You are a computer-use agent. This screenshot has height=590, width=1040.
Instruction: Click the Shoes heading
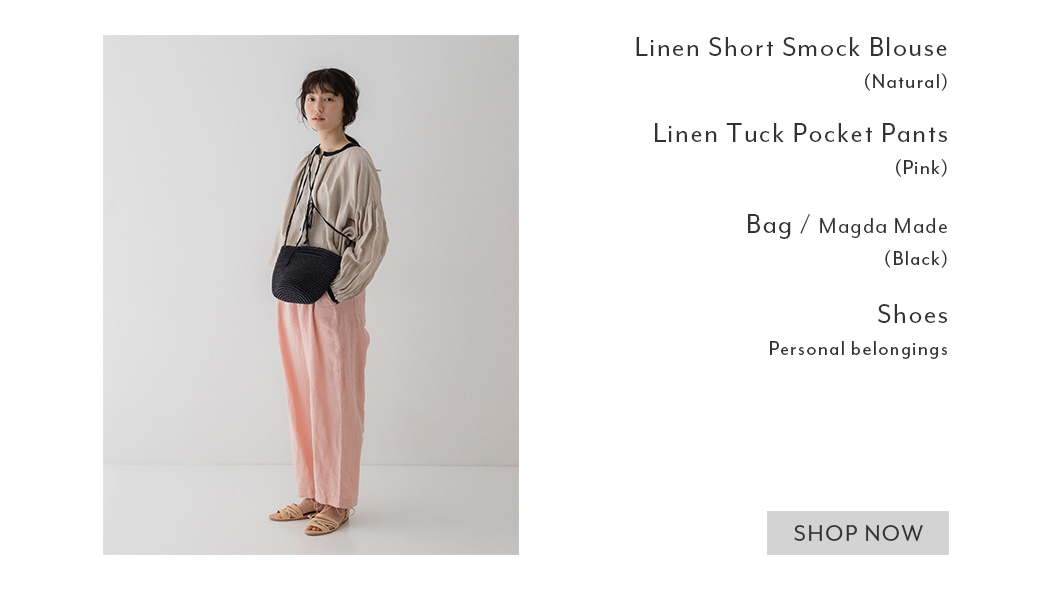pos(913,314)
